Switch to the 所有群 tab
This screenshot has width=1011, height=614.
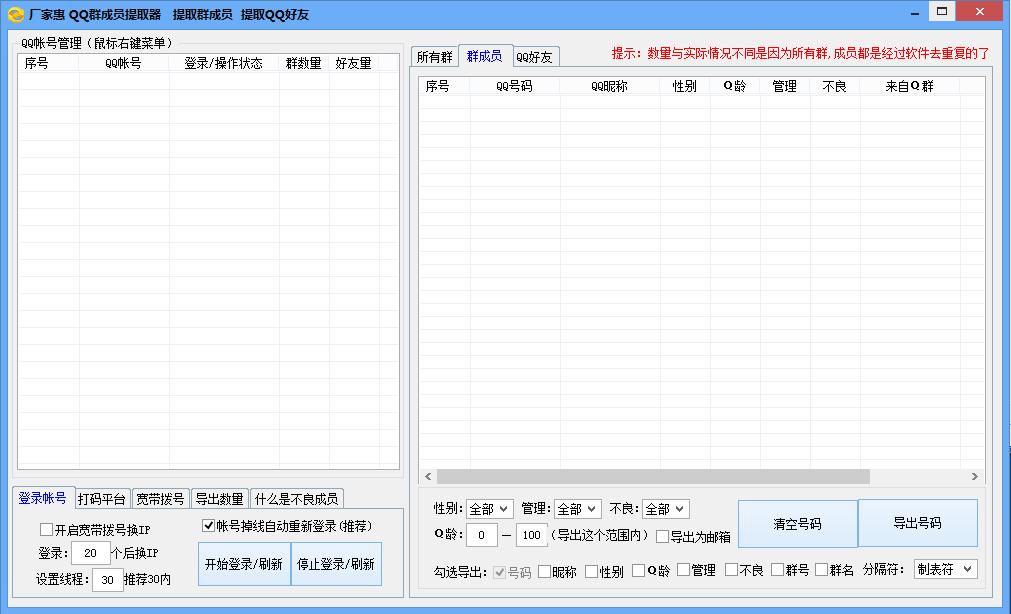[x=434, y=56]
